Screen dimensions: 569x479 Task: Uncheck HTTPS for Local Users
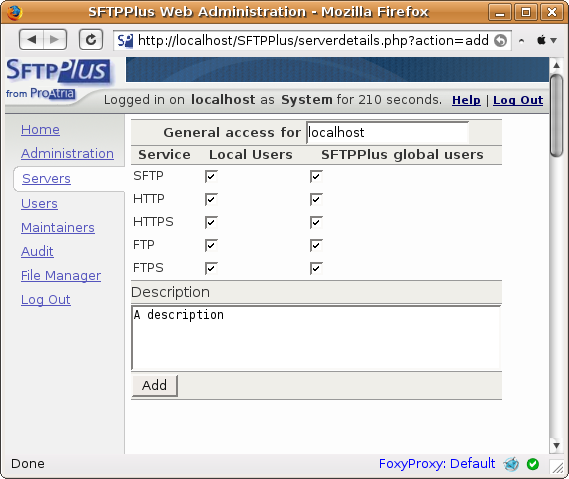211,222
